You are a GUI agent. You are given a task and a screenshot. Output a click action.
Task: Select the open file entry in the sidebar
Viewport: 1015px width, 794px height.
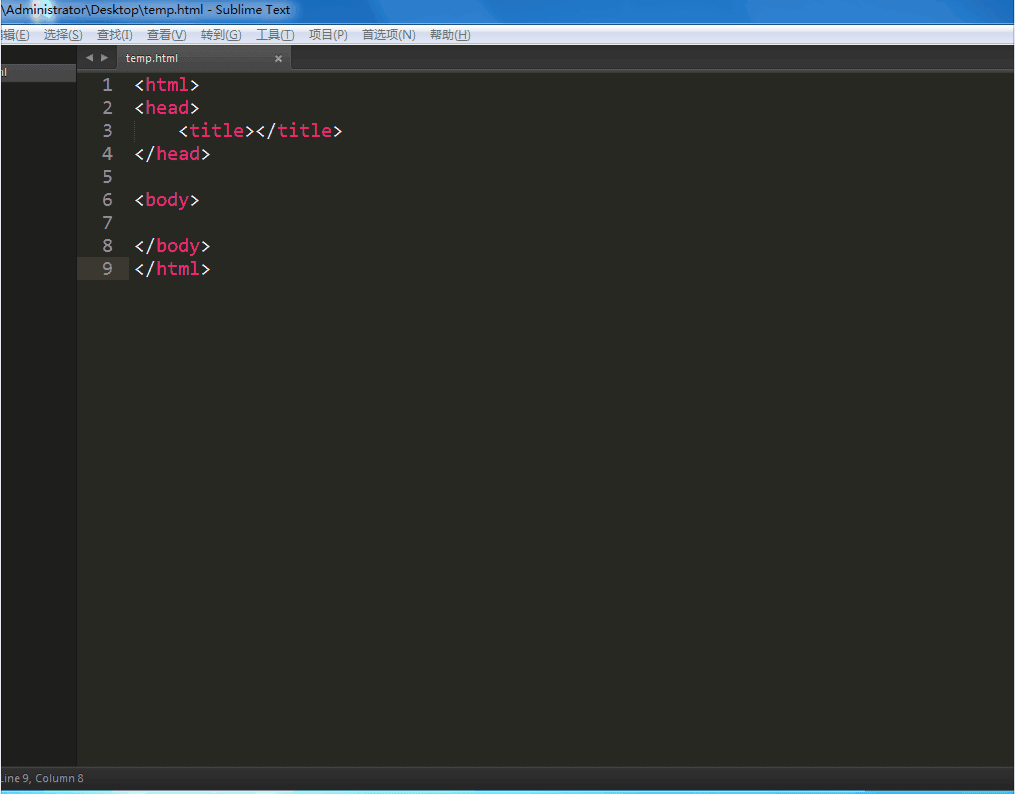click(x=38, y=73)
